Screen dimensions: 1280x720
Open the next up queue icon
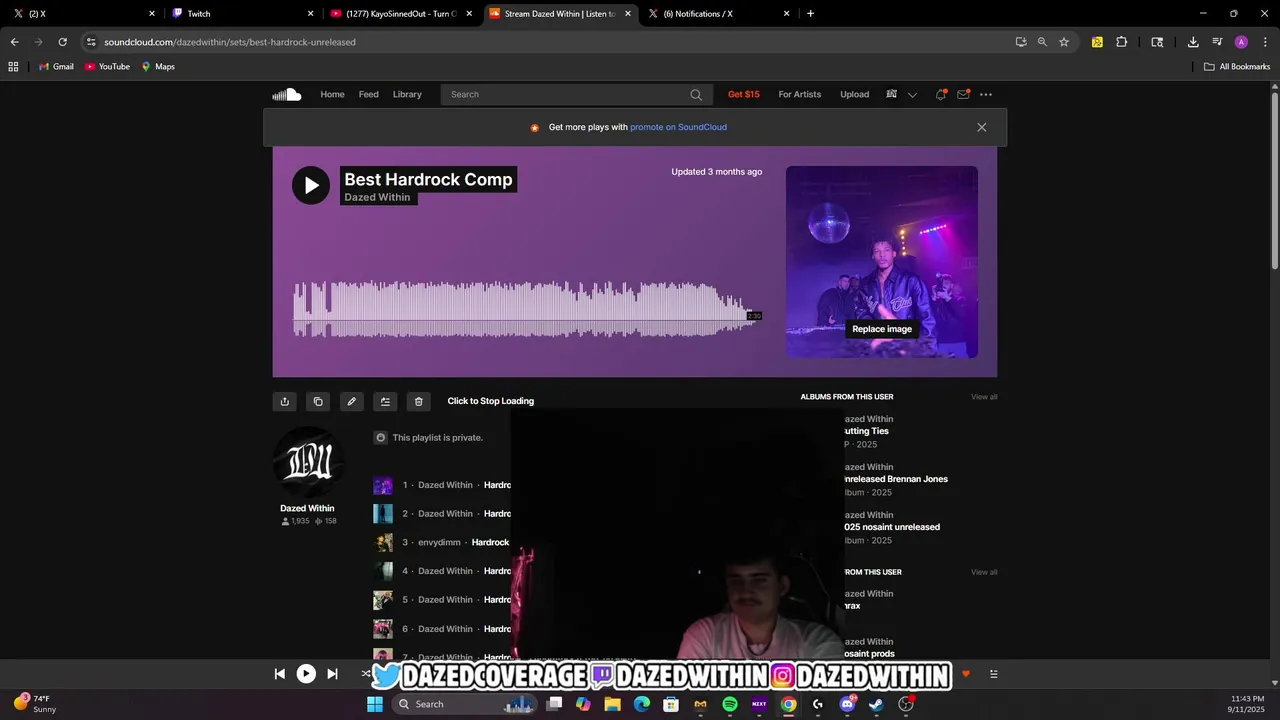[x=993, y=674]
